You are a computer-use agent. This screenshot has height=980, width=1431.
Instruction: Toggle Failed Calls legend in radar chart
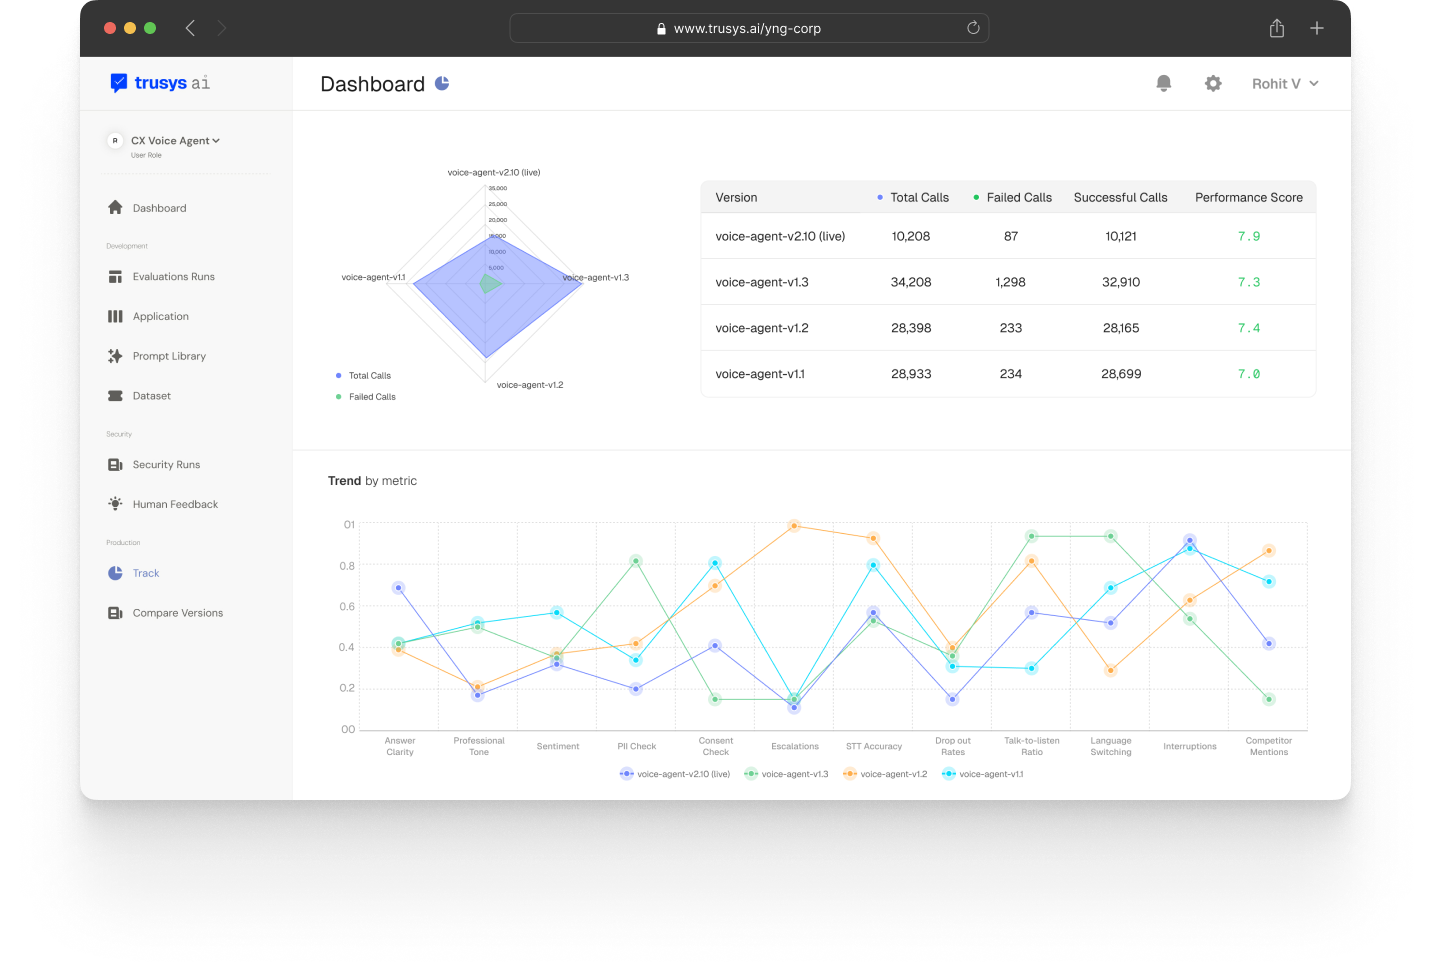pyautogui.click(x=366, y=397)
